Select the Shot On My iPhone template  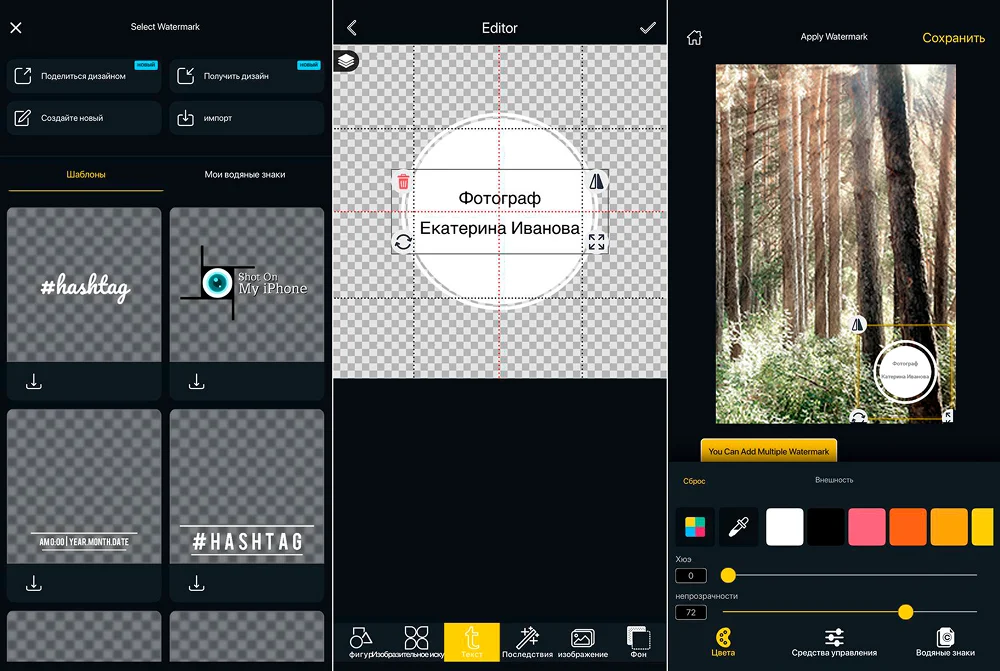coord(247,285)
